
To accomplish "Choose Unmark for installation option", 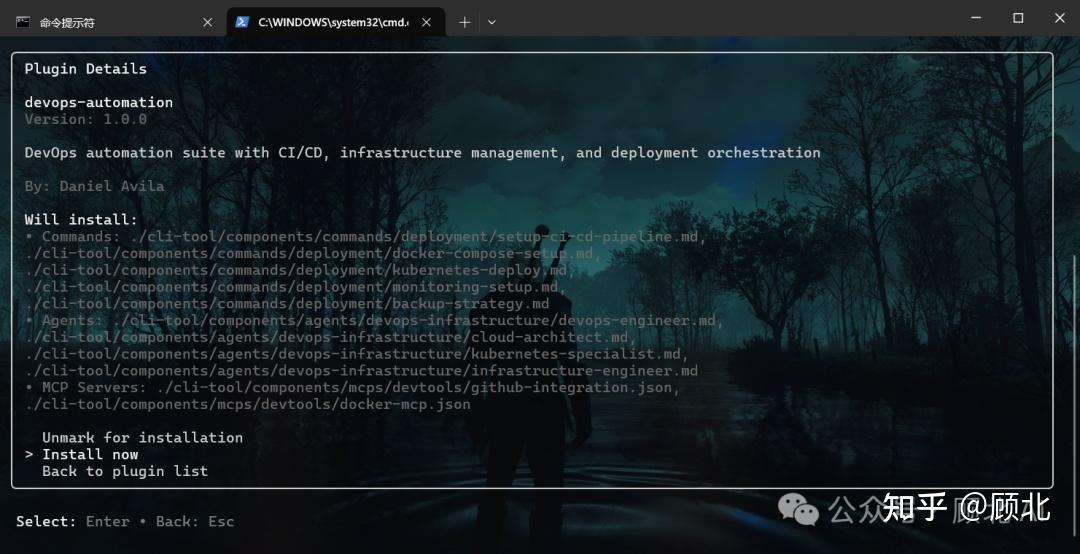I will [x=142, y=438].
